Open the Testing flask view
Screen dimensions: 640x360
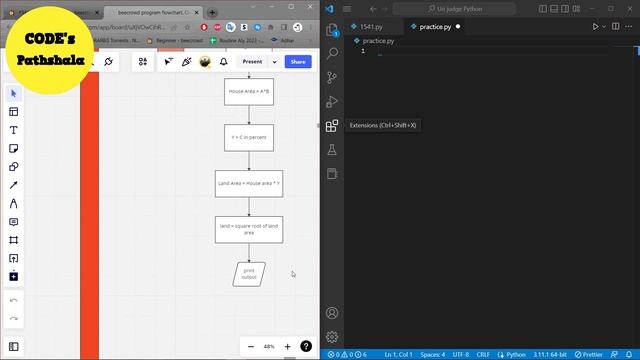coord(332,149)
